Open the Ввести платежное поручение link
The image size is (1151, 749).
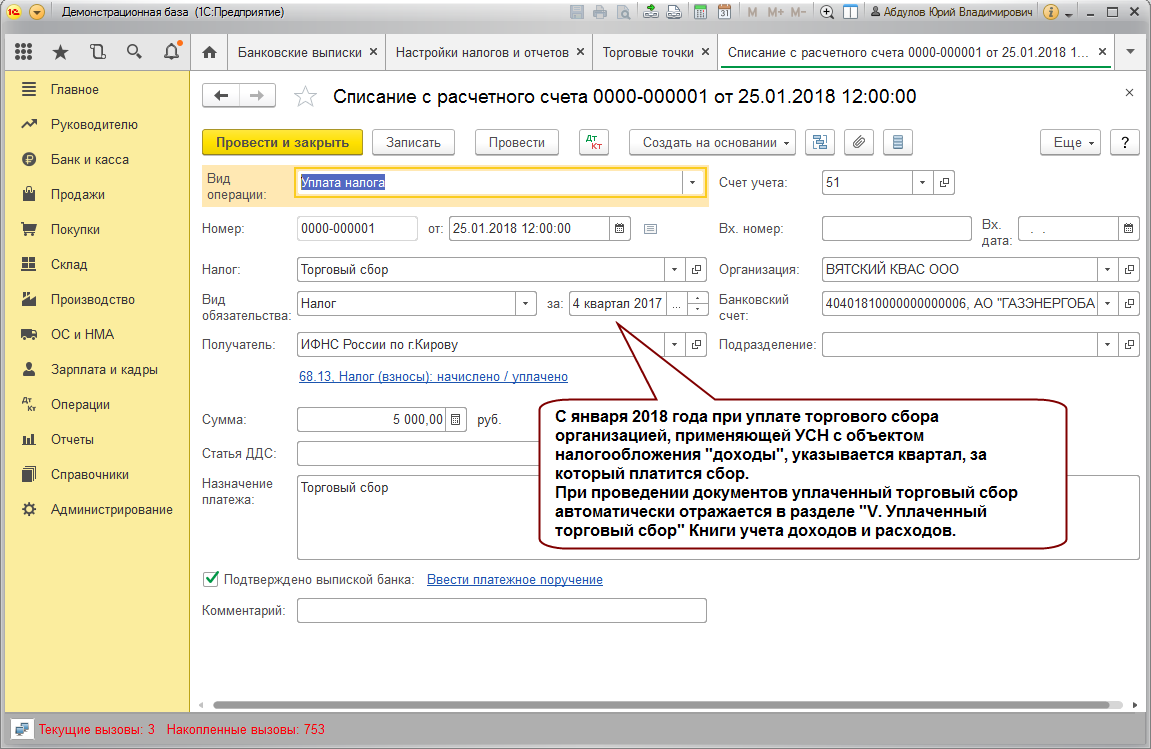coord(515,579)
